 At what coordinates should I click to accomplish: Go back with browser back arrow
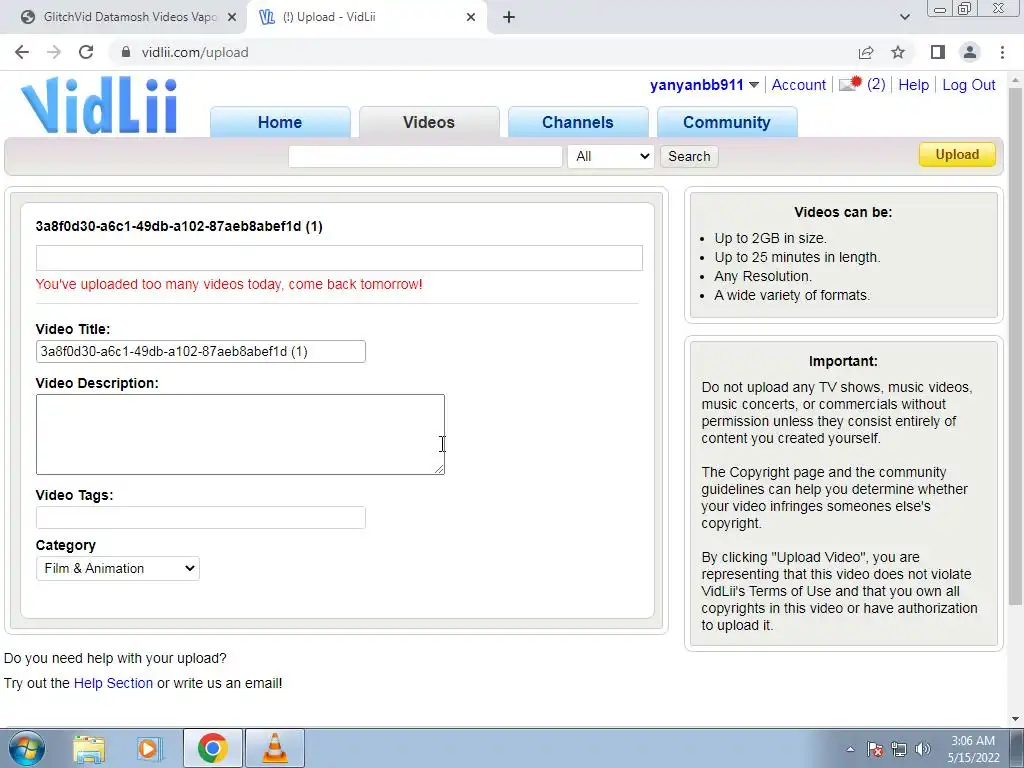[22, 52]
